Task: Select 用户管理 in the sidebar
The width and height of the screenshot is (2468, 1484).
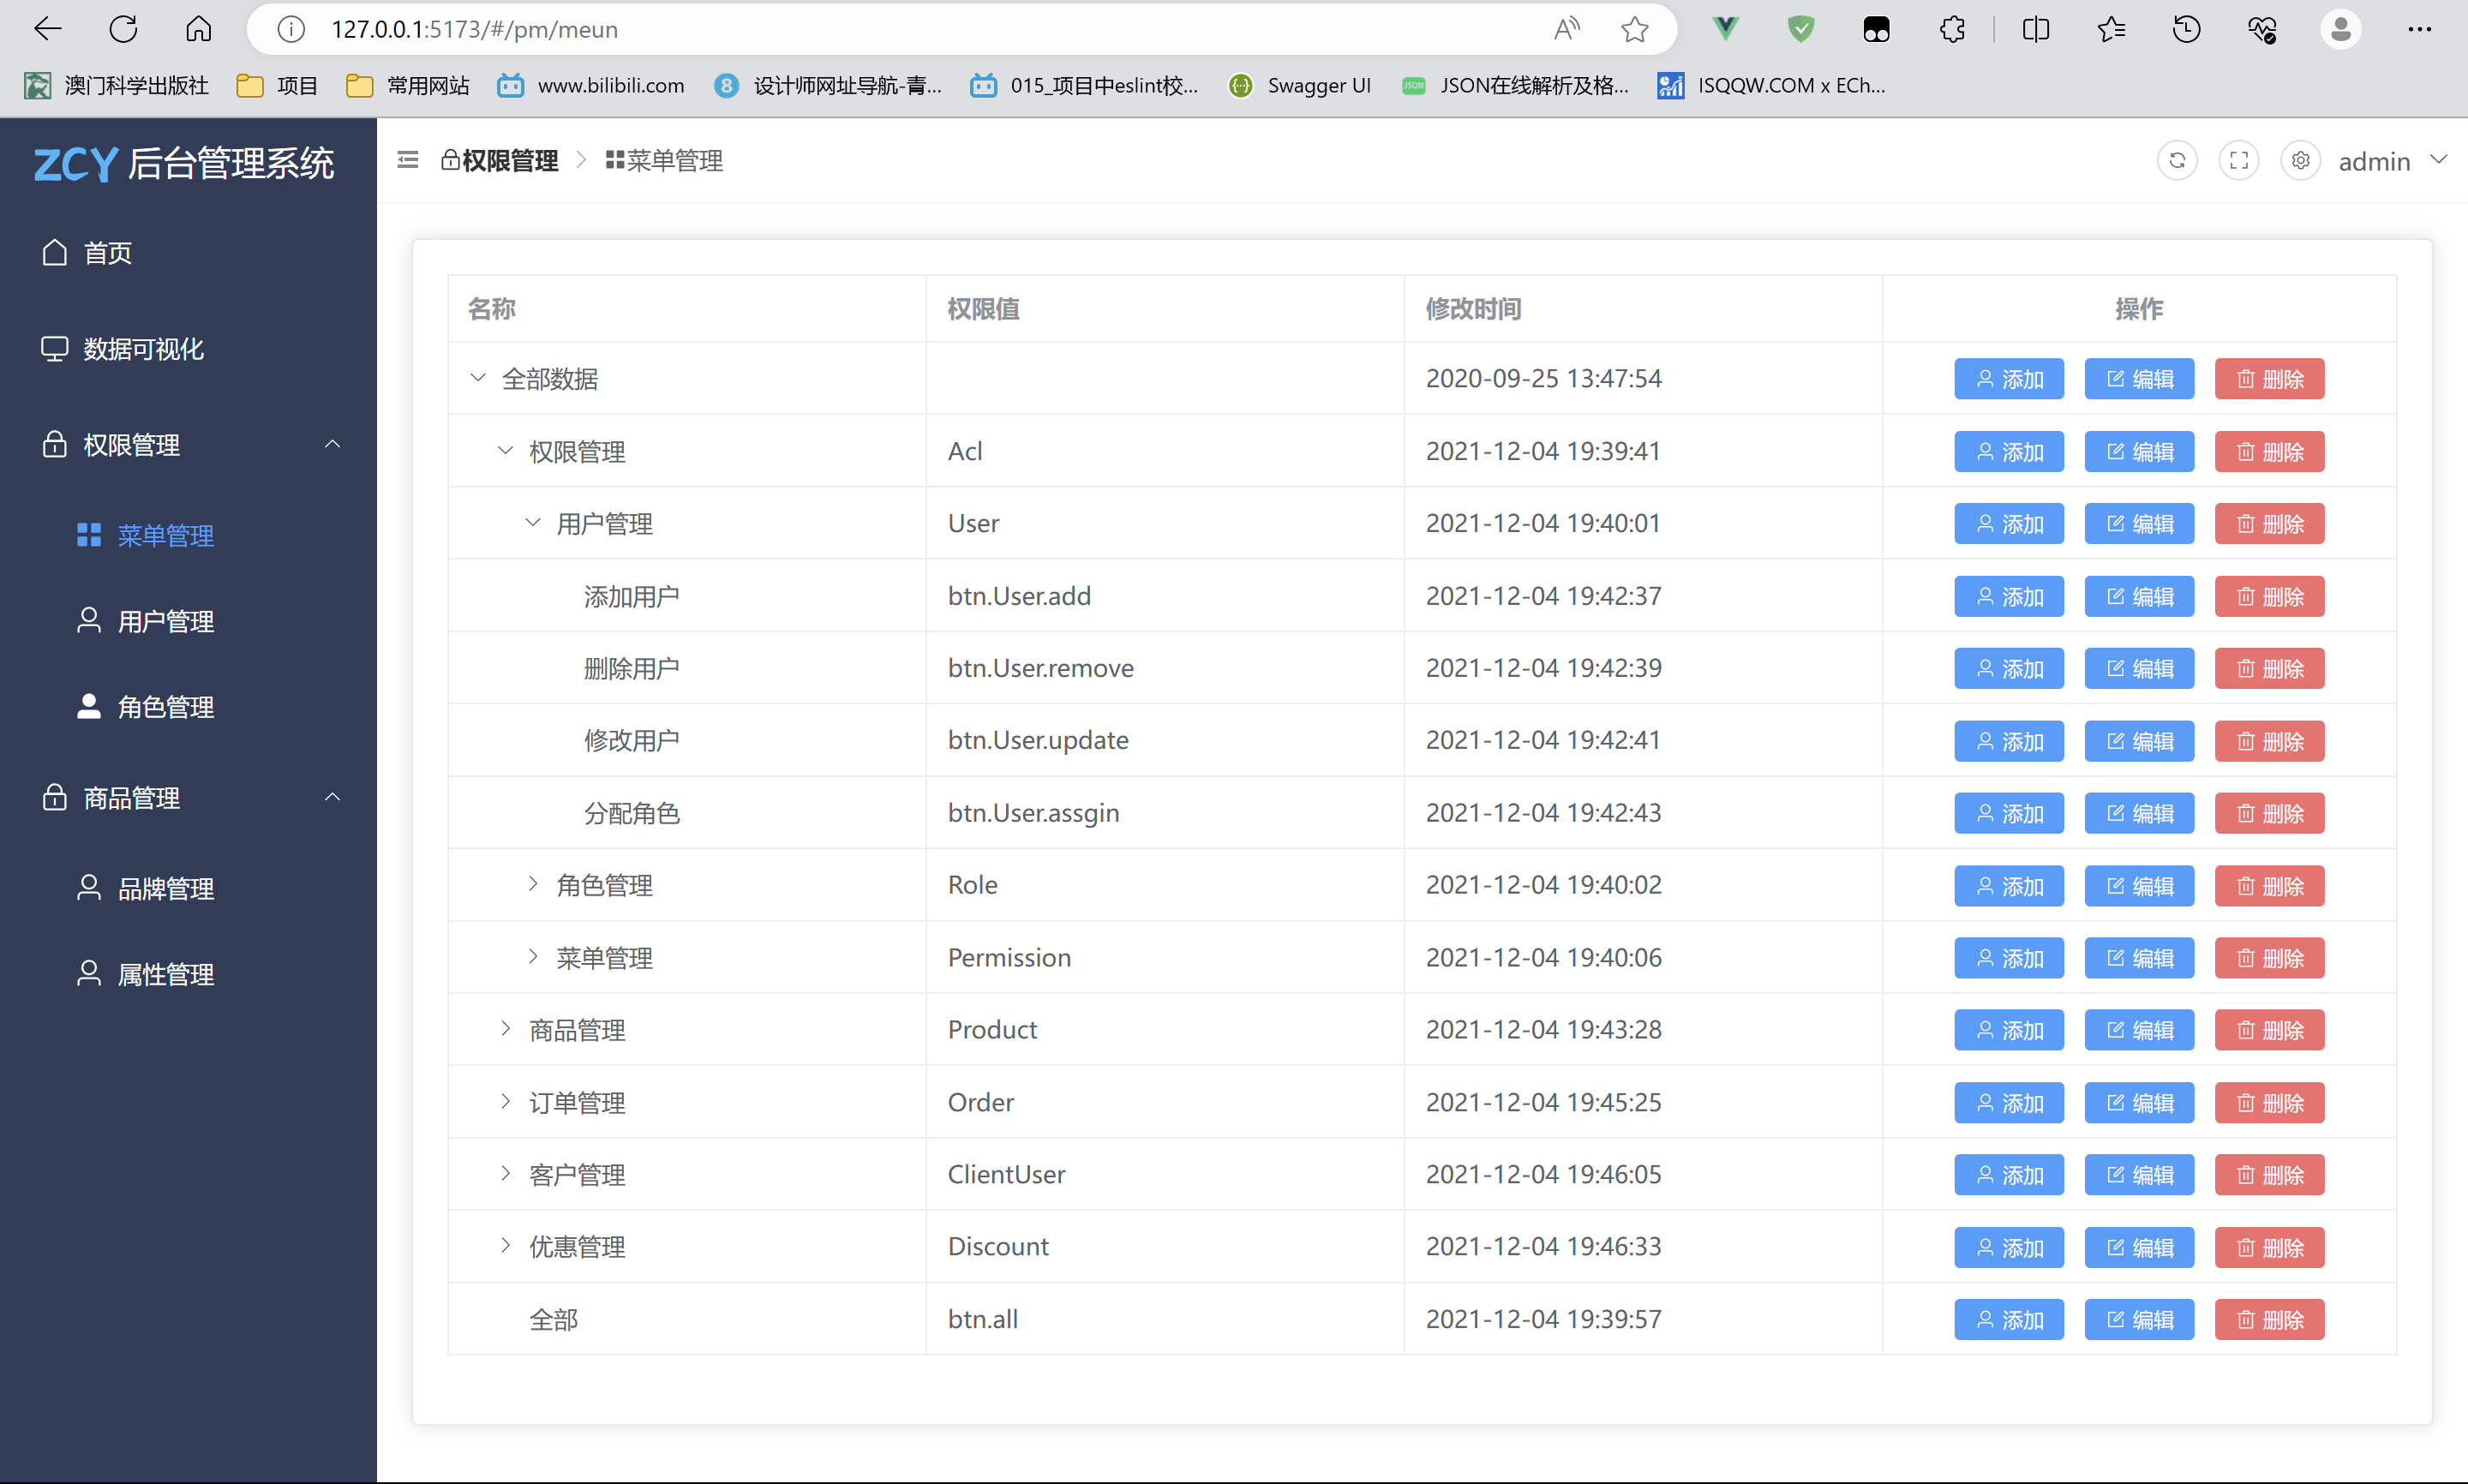Action: coord(188,622)
